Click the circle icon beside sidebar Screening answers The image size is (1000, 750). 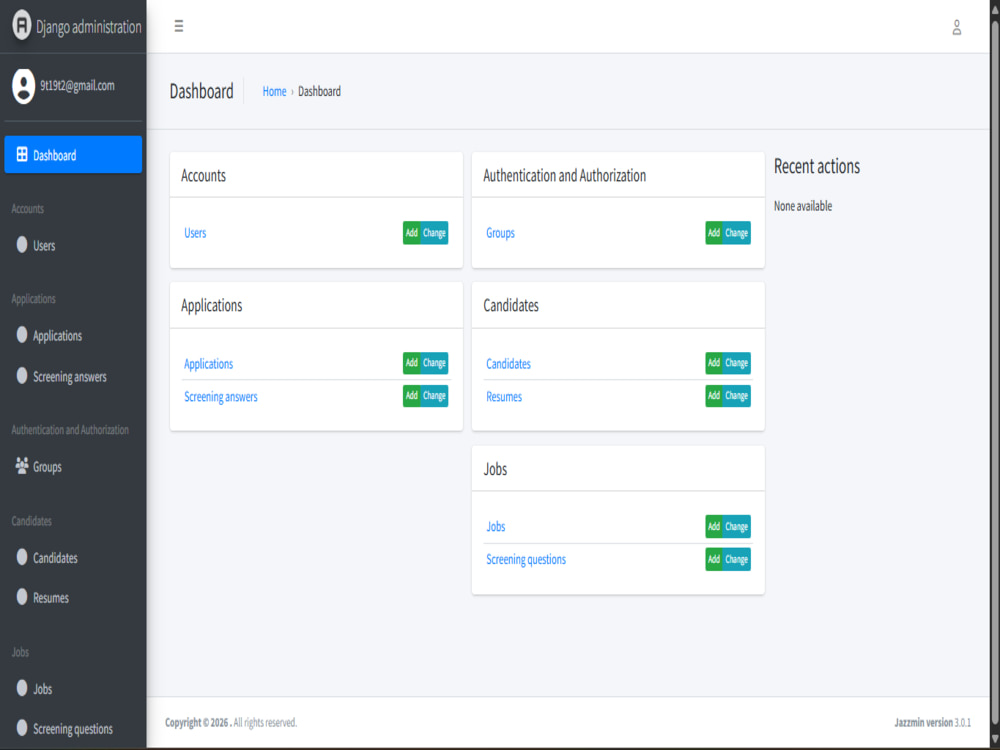point(22,376)
